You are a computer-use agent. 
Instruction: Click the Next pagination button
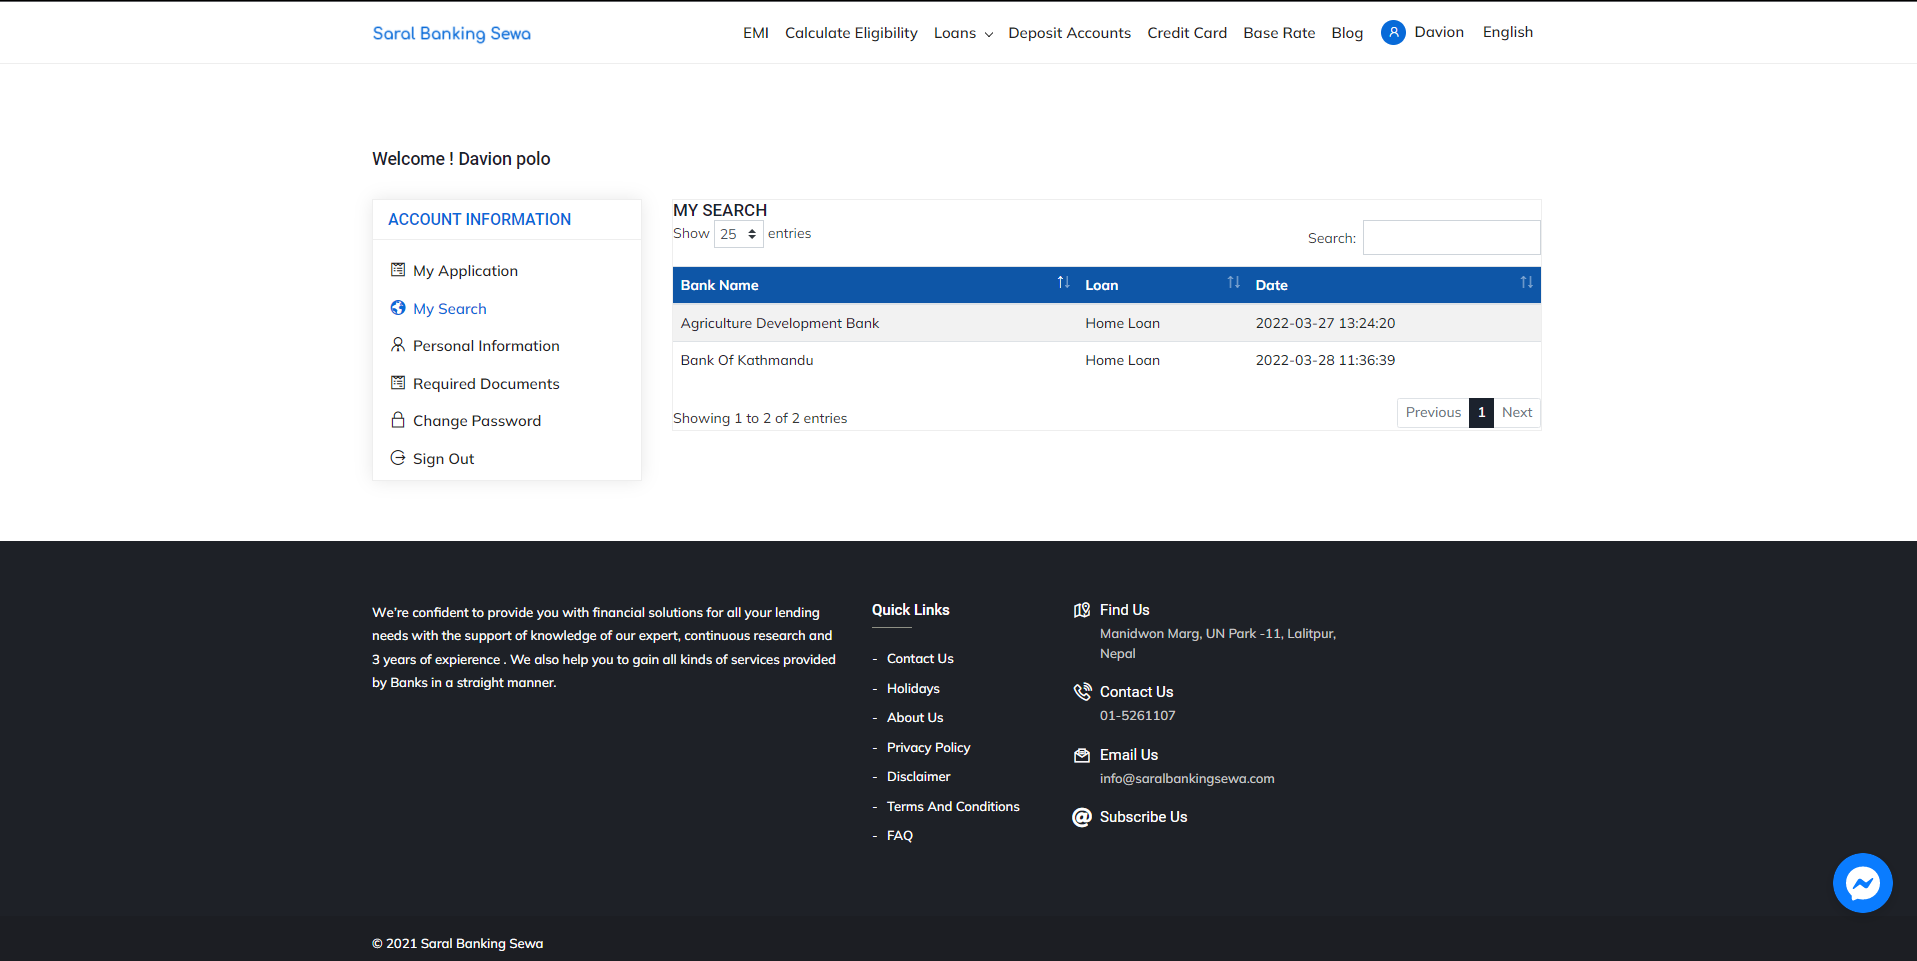click(1517, 412)
